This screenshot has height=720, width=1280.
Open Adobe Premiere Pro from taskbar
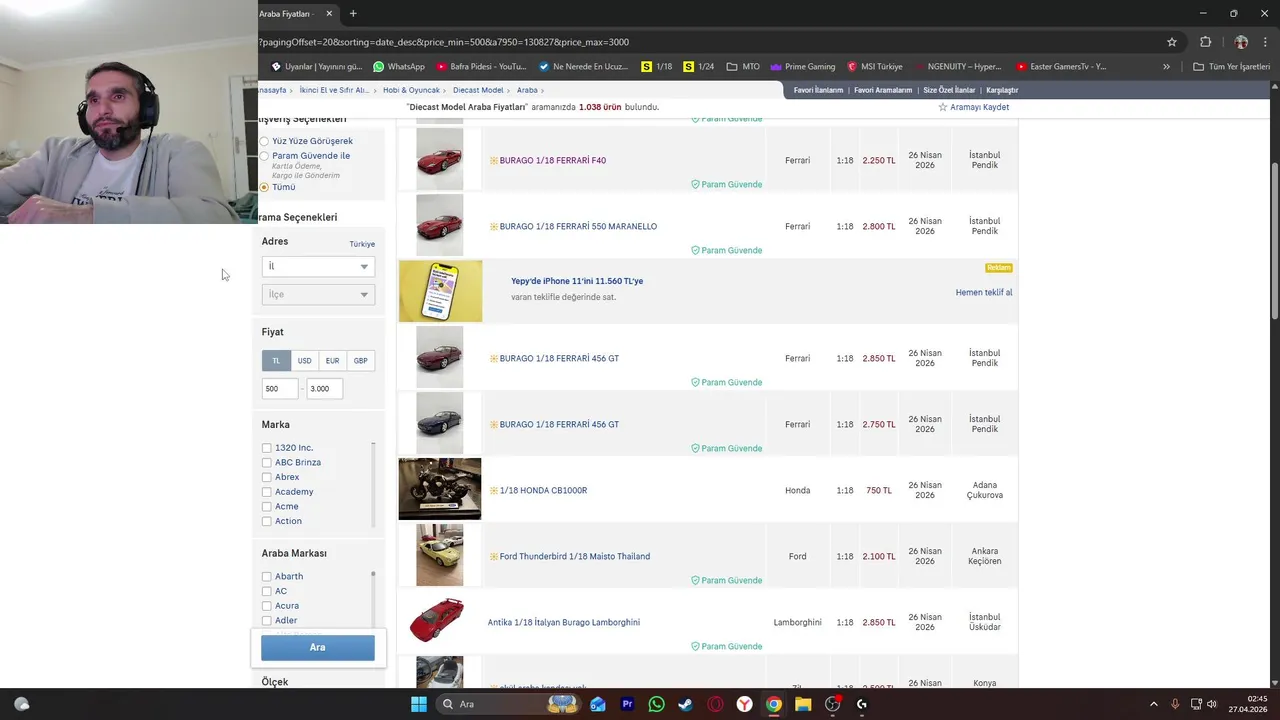[x=627, y=704]
